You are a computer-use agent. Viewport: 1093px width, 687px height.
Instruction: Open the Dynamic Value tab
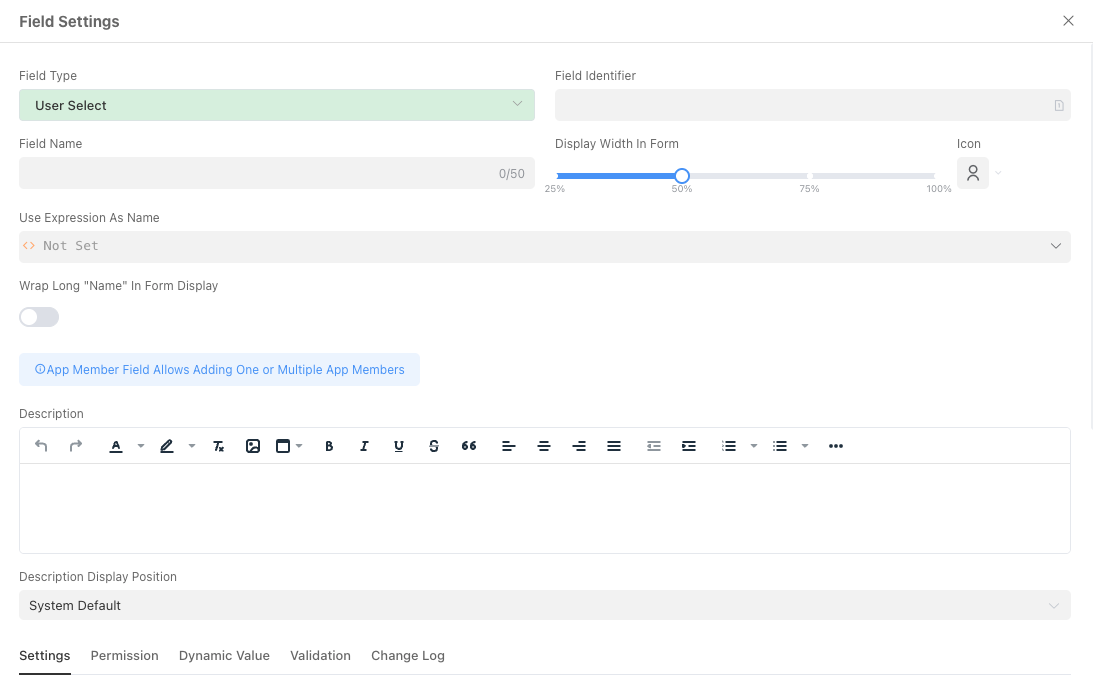tap(224, 656)
